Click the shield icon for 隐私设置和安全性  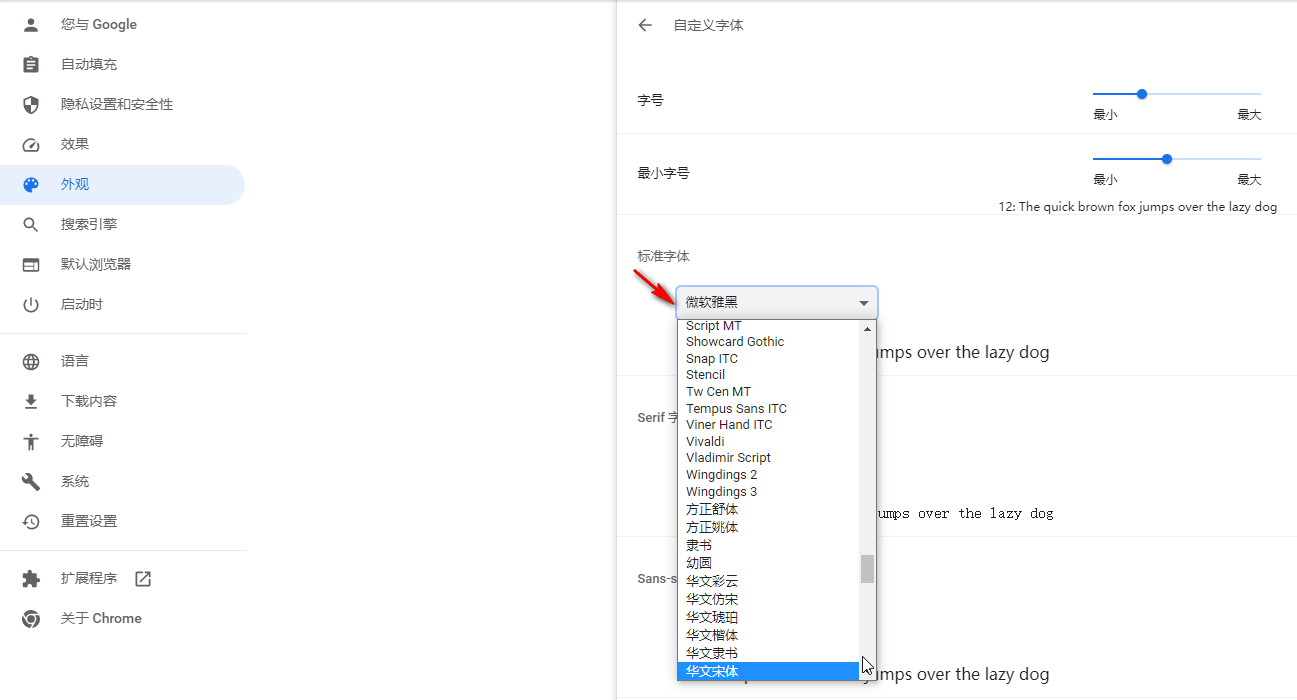31,104
